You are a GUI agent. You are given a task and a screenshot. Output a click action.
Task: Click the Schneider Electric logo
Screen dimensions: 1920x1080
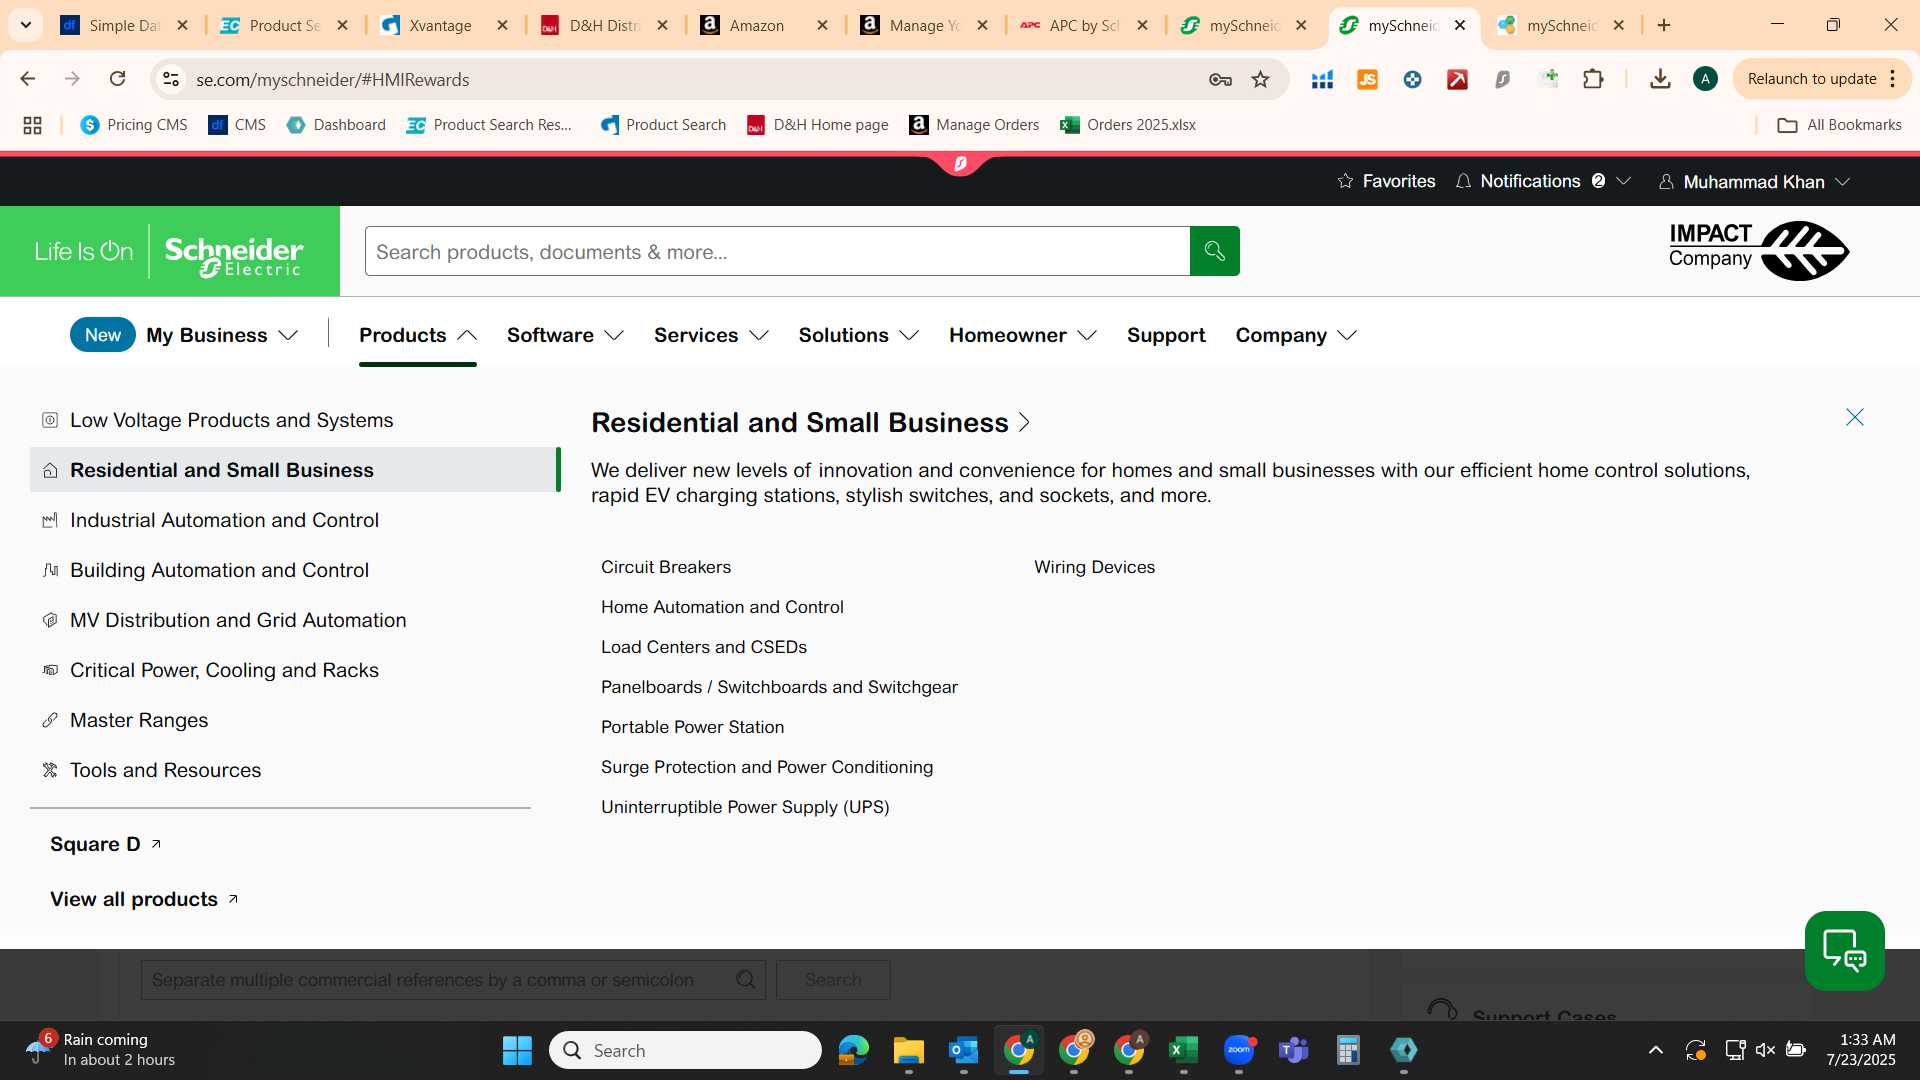click(170, 251)
